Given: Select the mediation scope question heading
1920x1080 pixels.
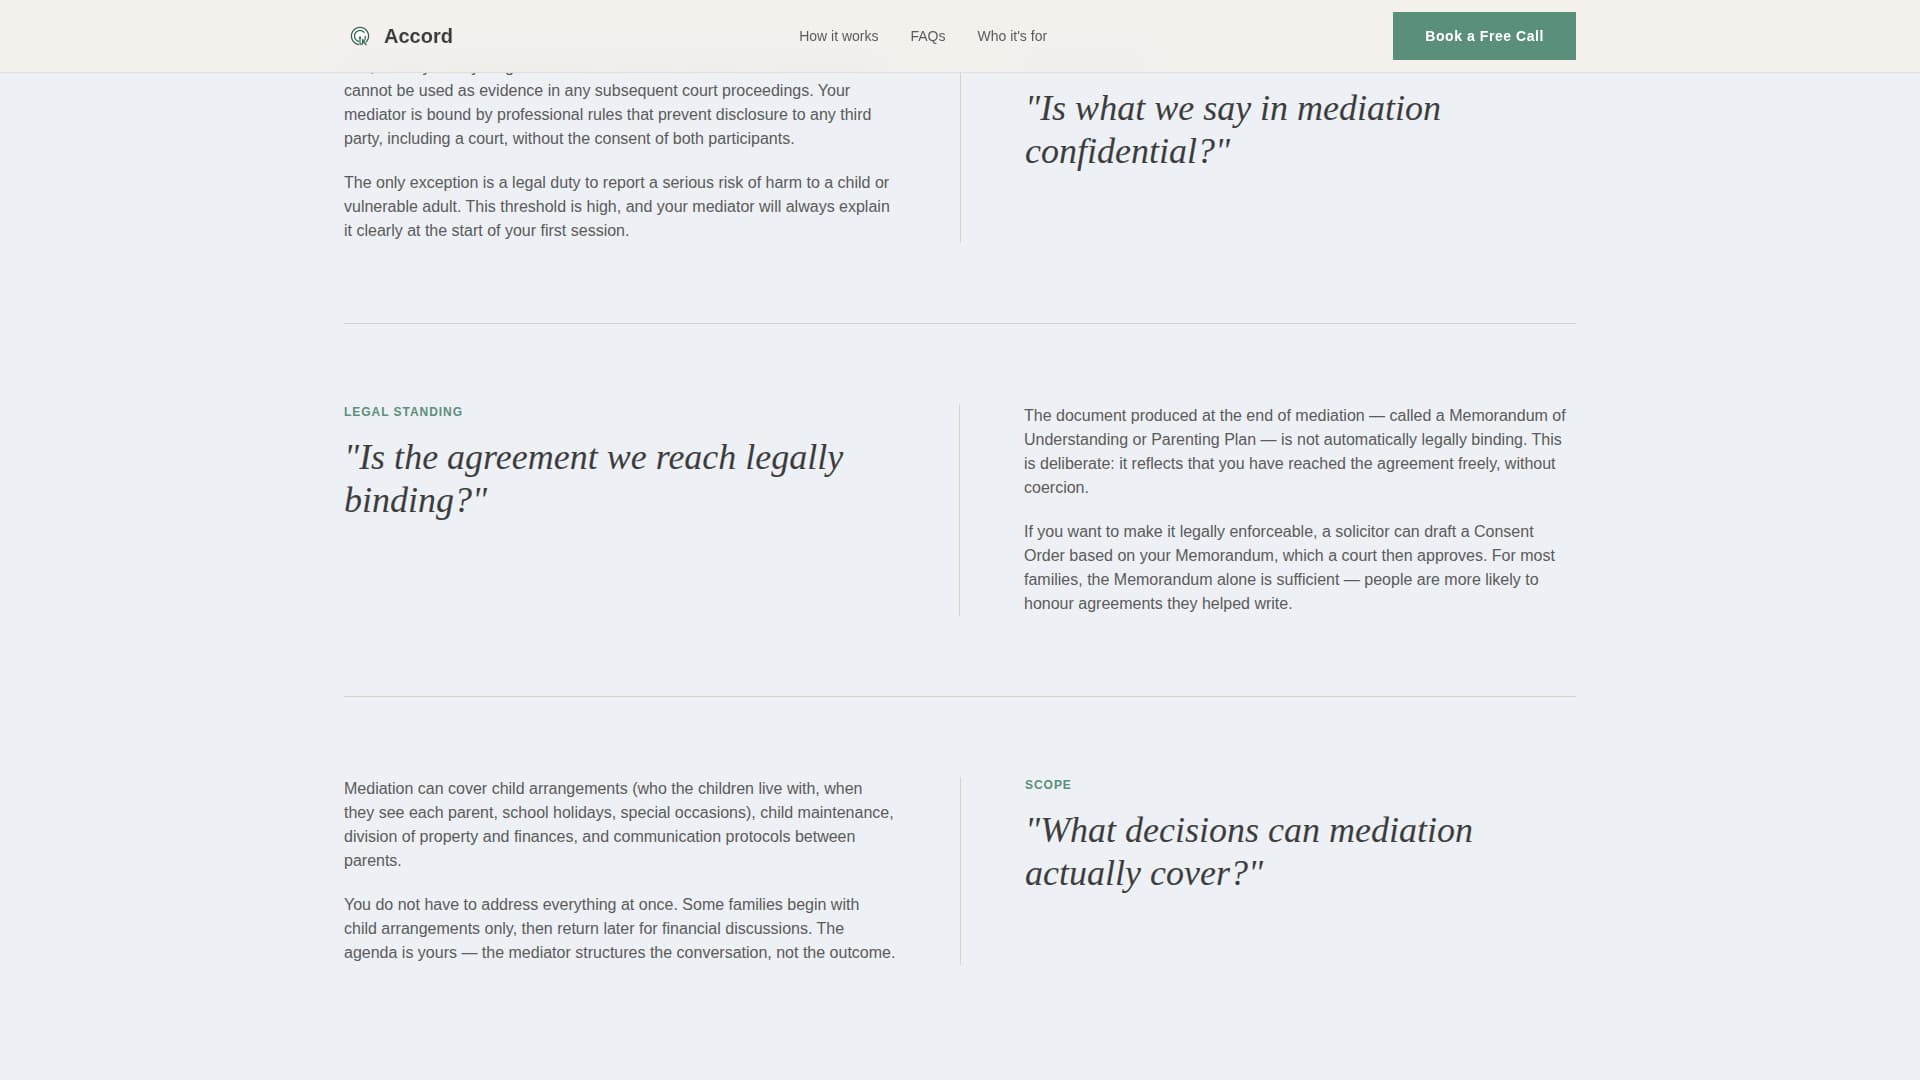Looking at the screenshot, I should coord(1248,851).
